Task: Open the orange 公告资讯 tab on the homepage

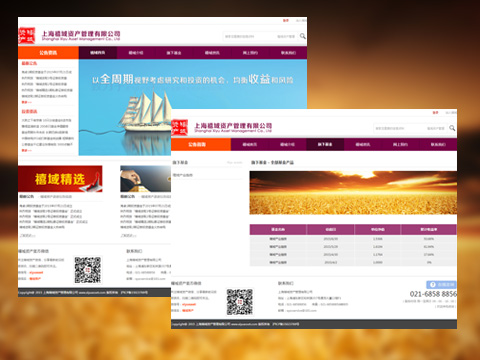Action: coord(48,53)
